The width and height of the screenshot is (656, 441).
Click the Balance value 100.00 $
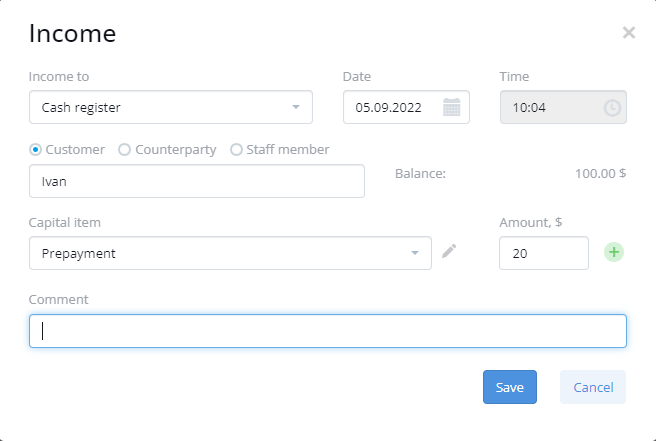click(600, 173)
